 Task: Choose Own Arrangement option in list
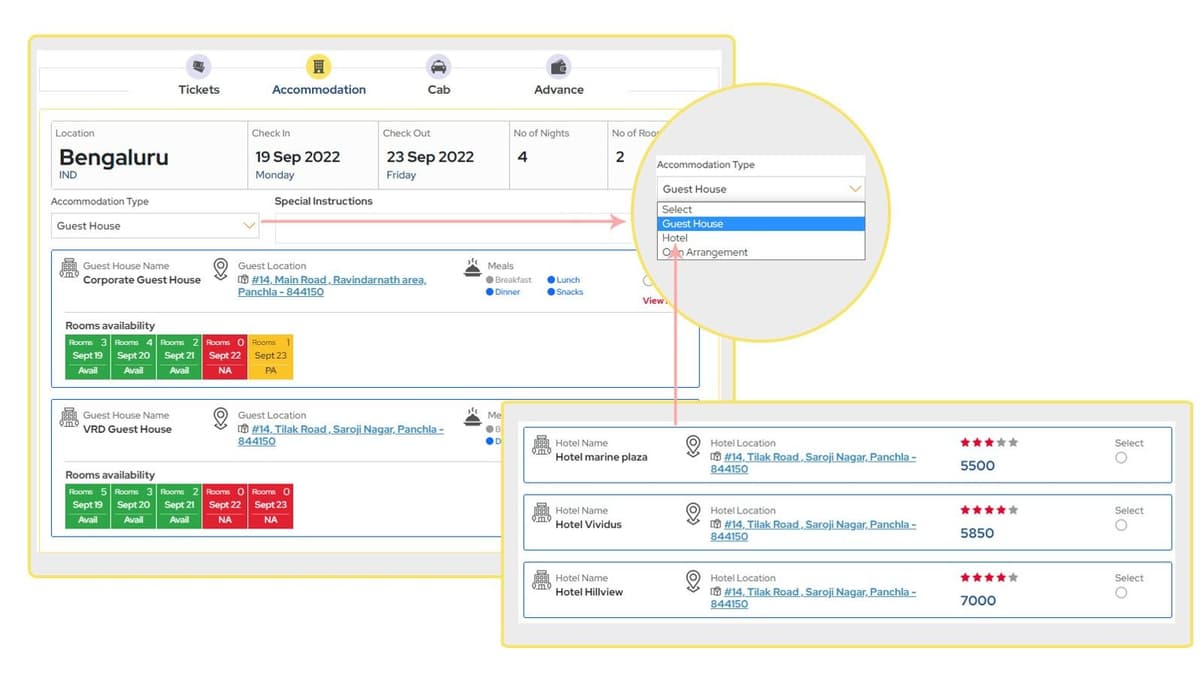click(x=760, y=252)
